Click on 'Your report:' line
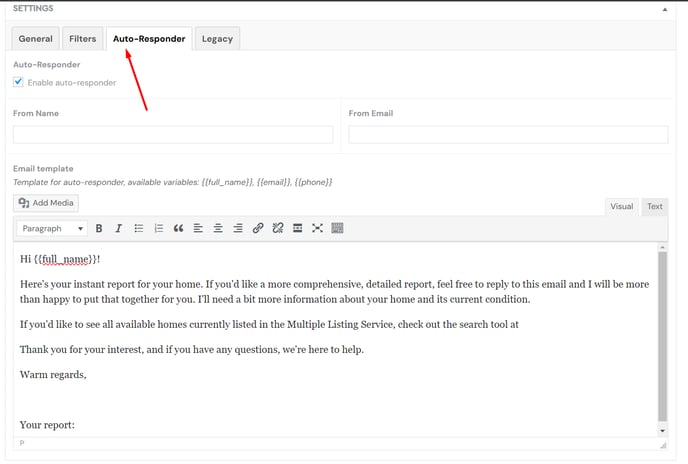688x464 pixels. click(47, 425)
